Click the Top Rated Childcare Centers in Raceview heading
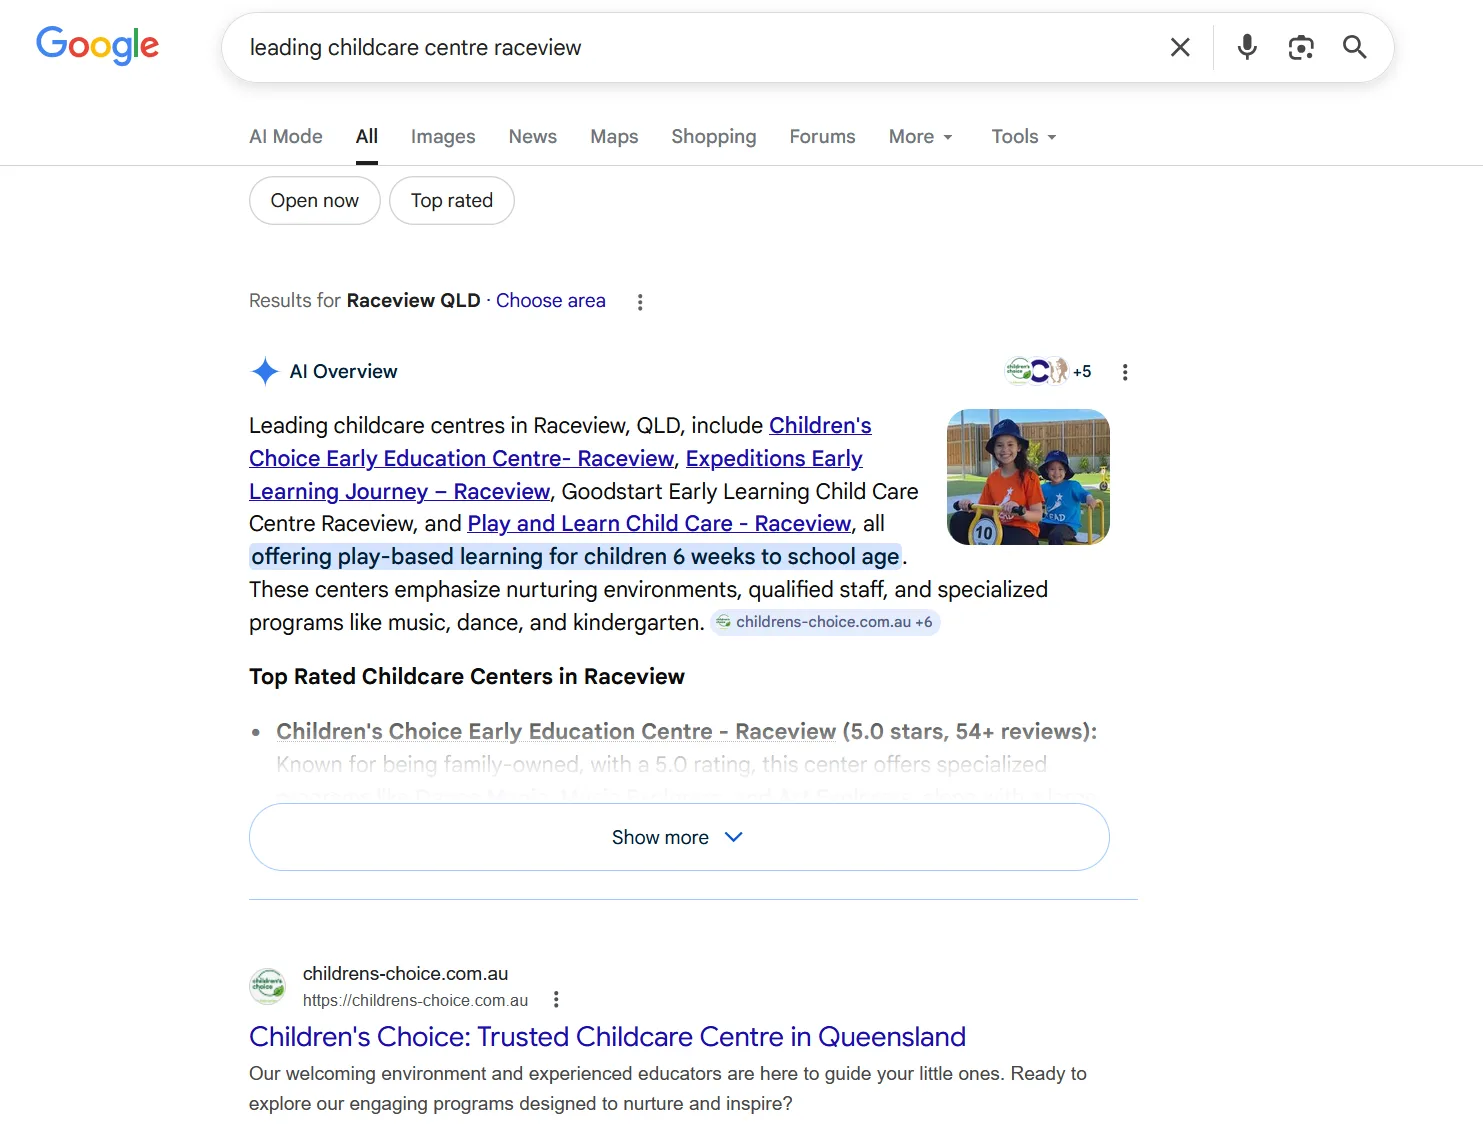 [467, 677]
